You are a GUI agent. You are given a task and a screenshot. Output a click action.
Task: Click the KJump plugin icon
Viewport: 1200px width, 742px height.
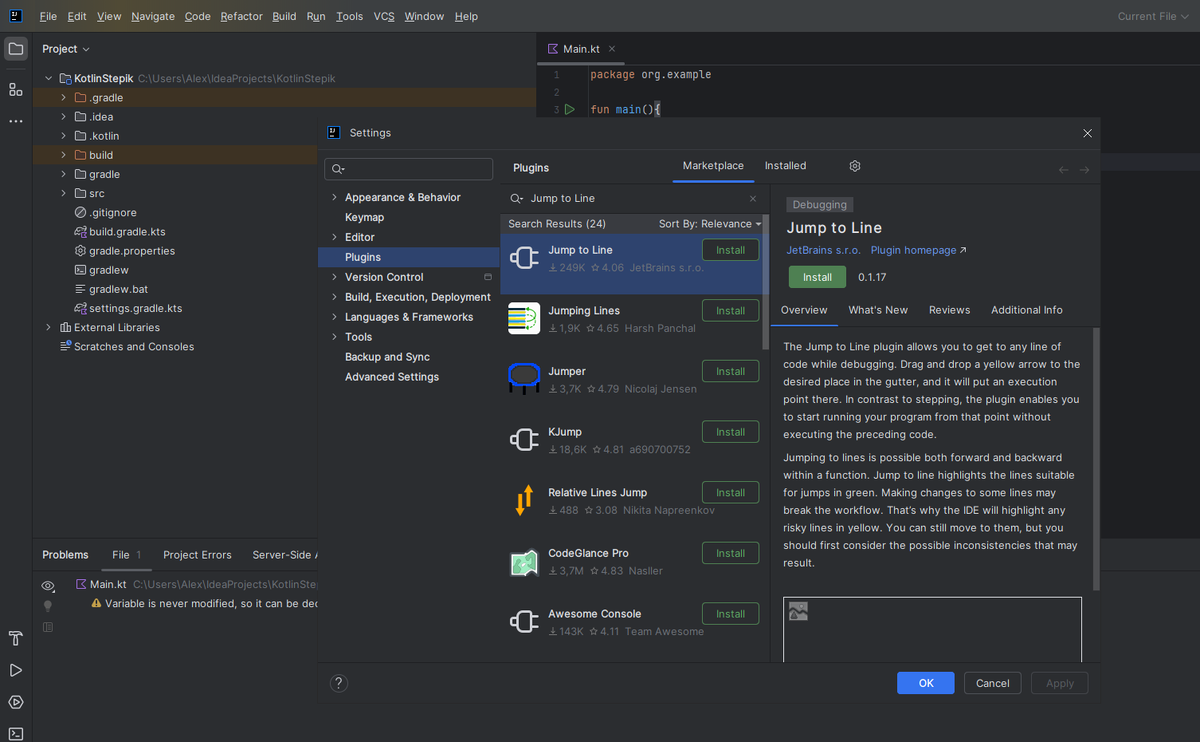pyautogui.click(x=524, y=440)
